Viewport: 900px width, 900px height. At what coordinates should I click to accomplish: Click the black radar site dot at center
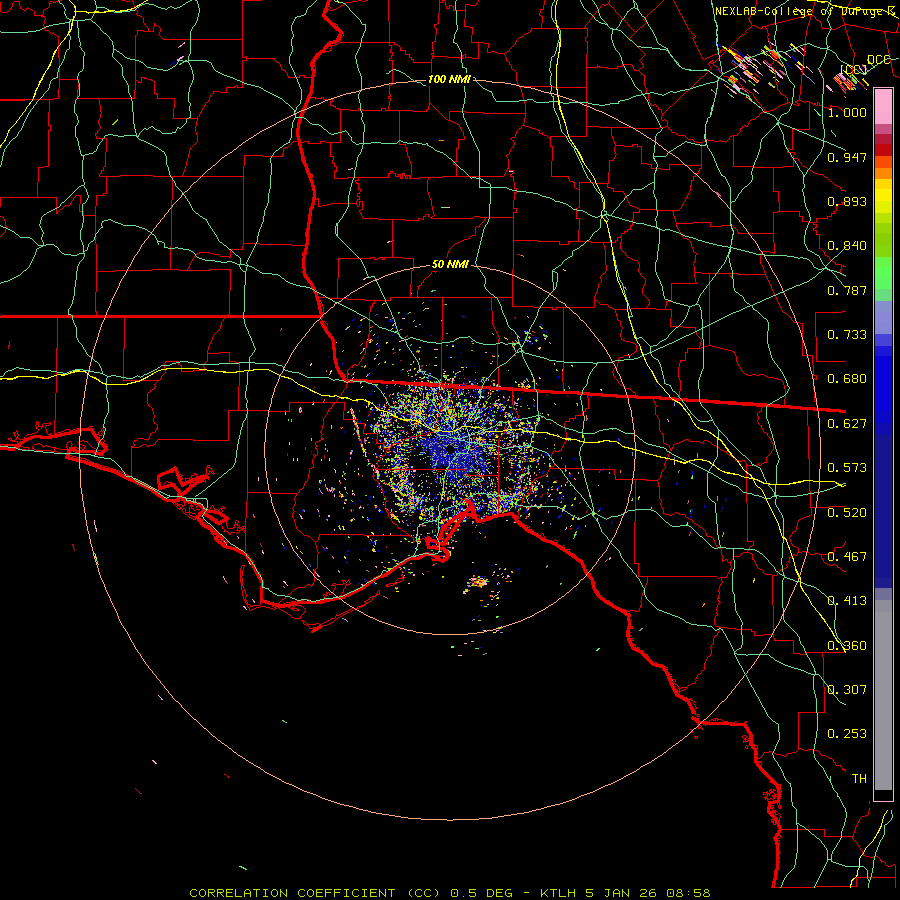tap(451, 448)
